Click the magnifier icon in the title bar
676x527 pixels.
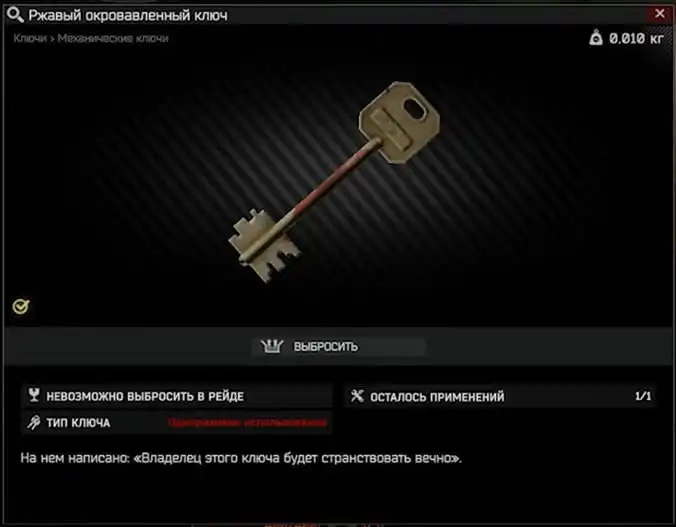point(15,15)
